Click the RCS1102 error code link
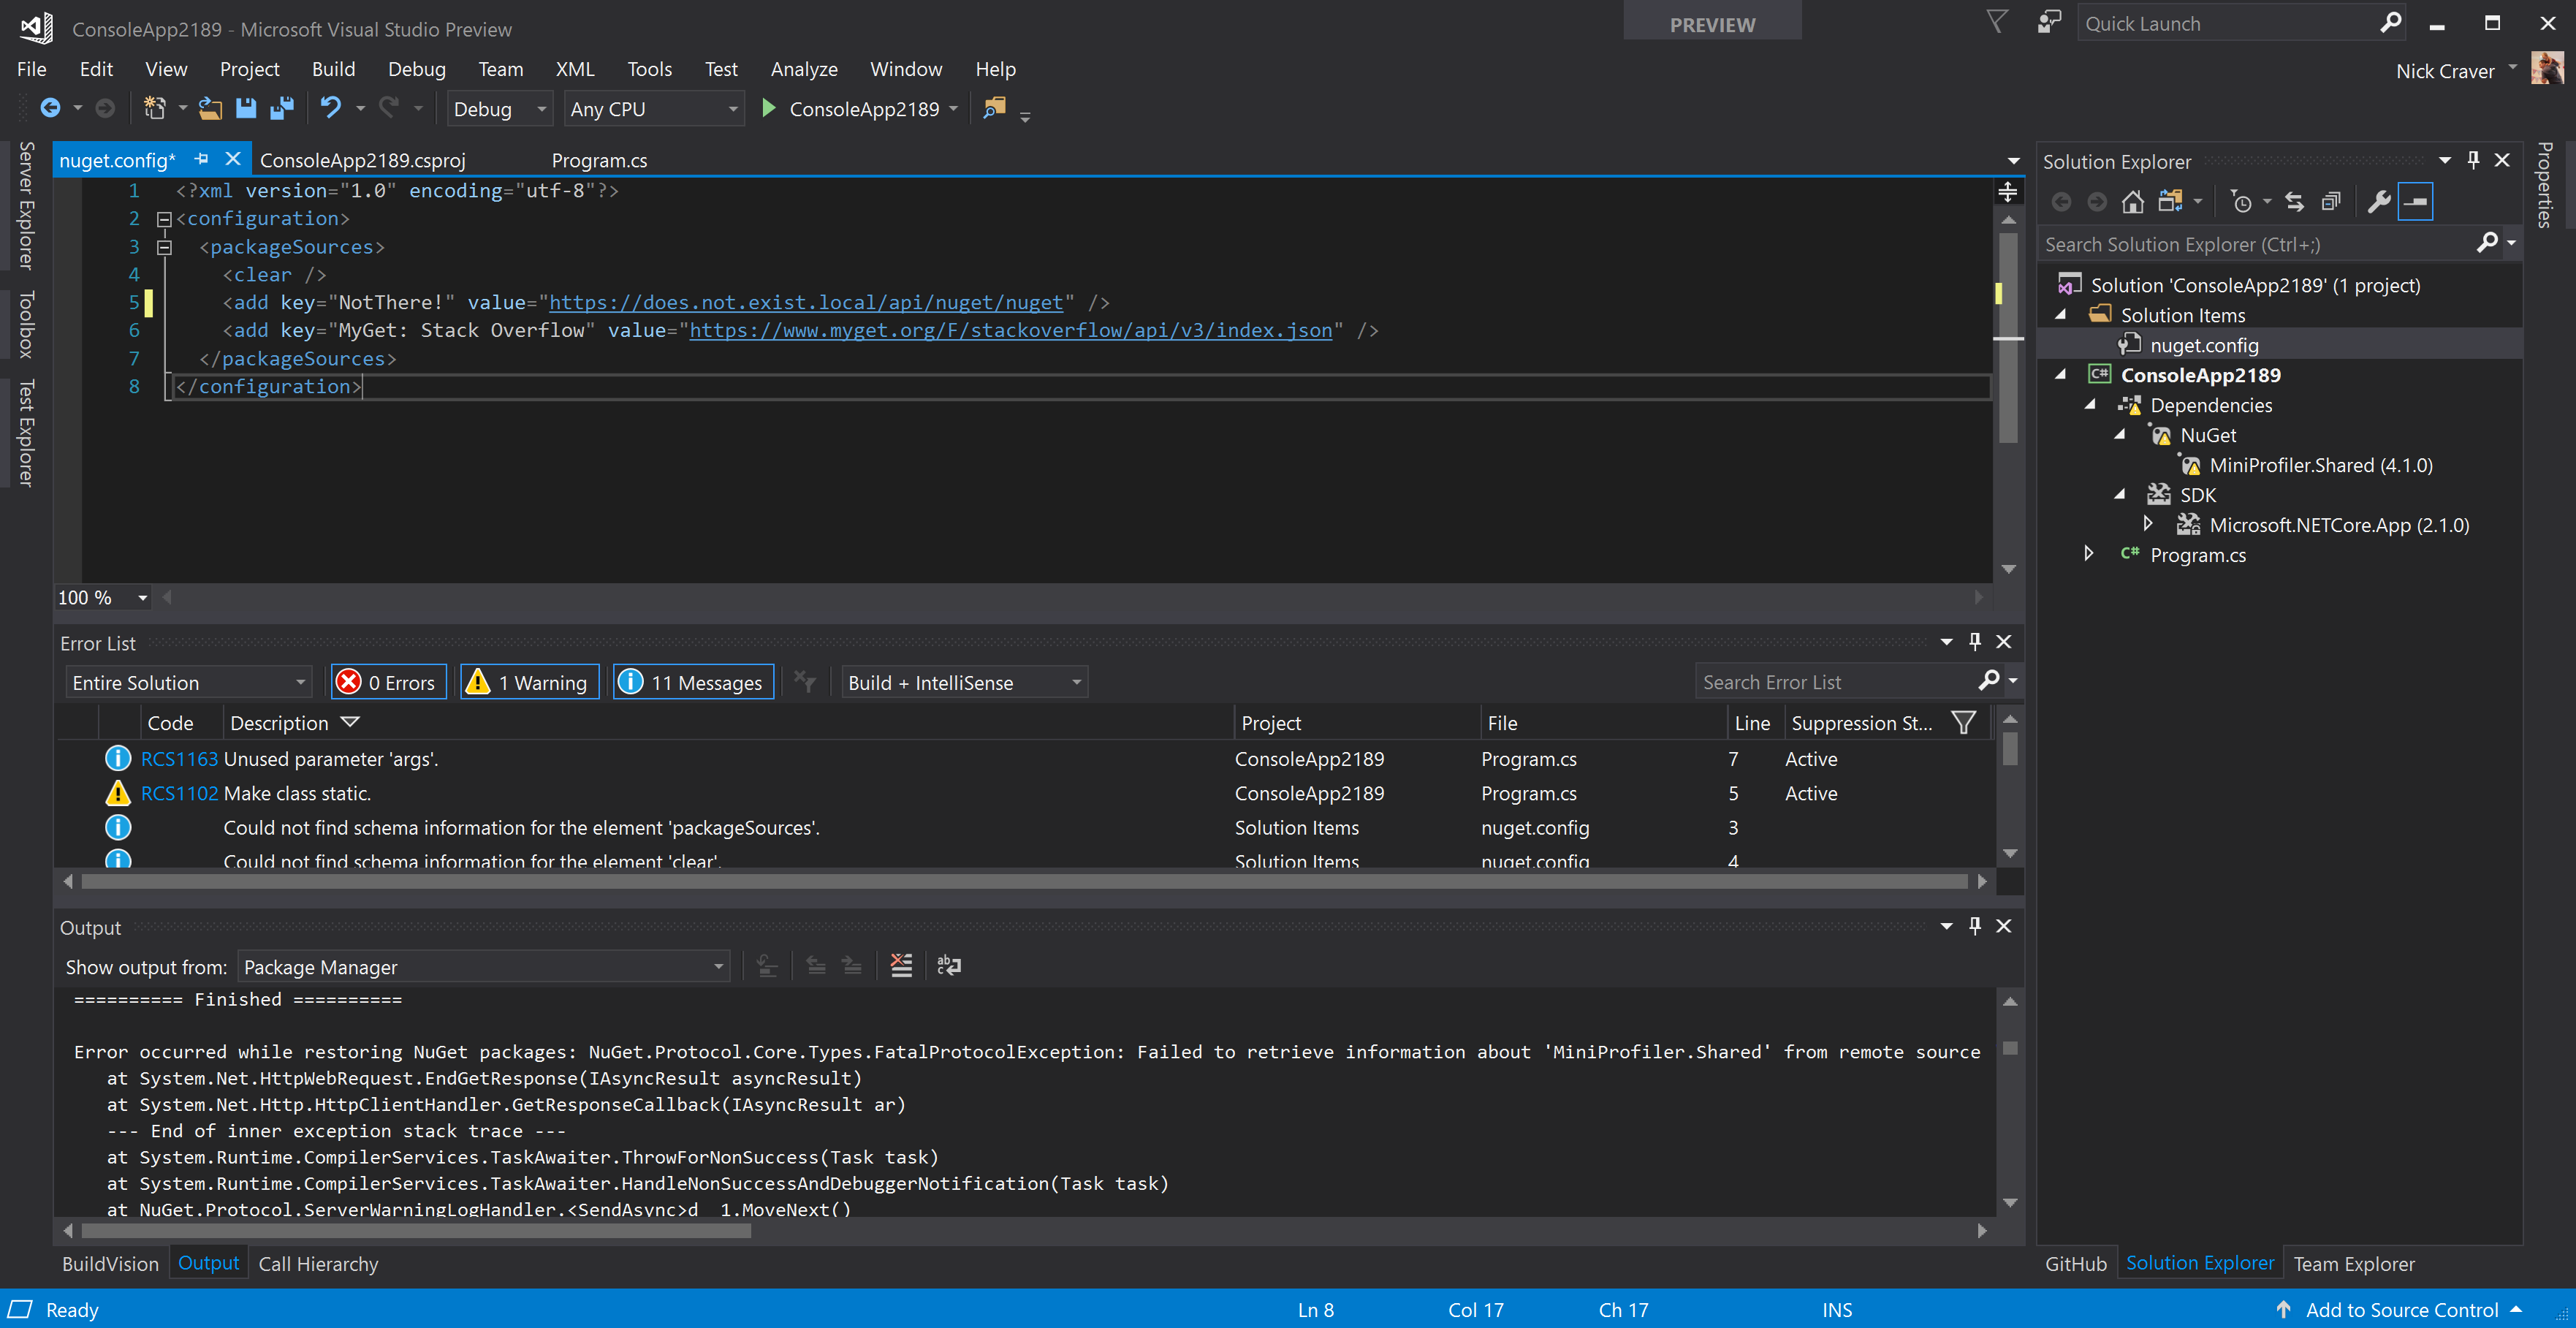This screenshot has height=1328, width=2576. 179,793
